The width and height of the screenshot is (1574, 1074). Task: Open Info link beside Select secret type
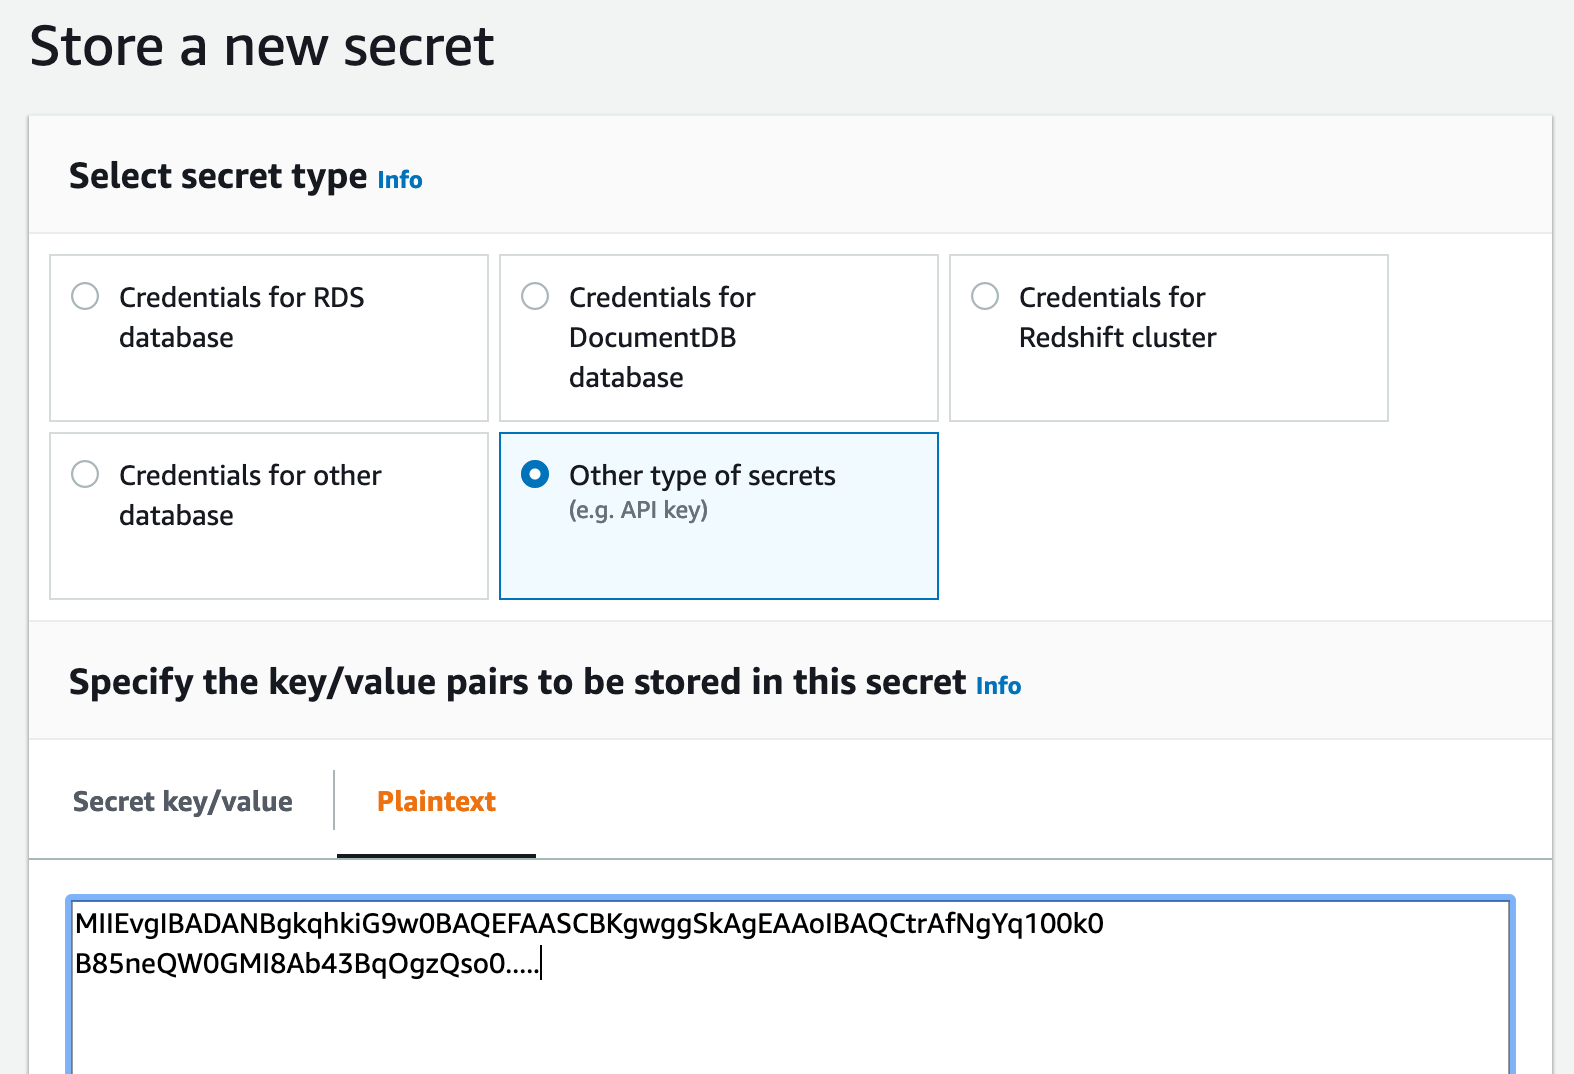(400, 180)
